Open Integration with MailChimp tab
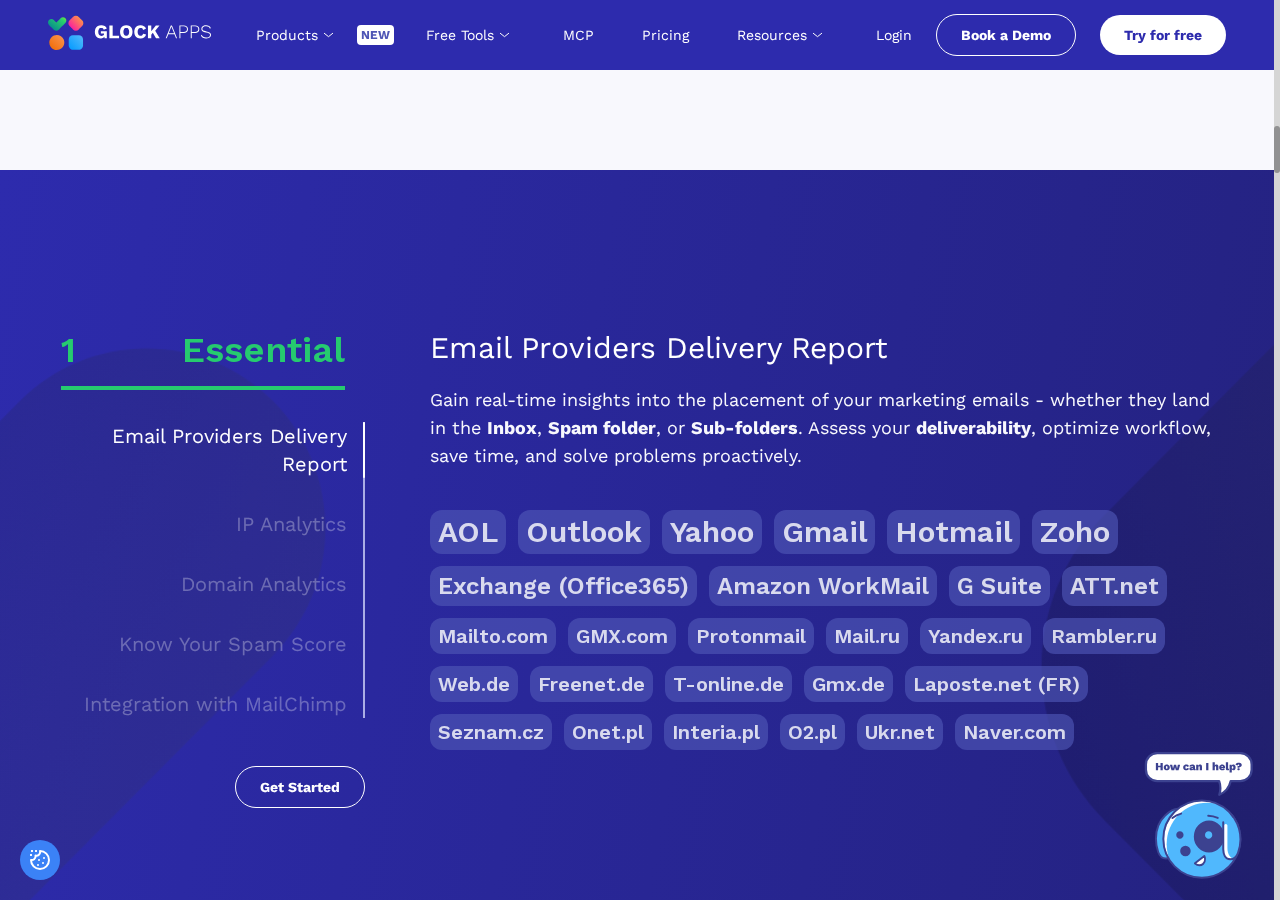 pyautogui.click(x=215, y=704)
